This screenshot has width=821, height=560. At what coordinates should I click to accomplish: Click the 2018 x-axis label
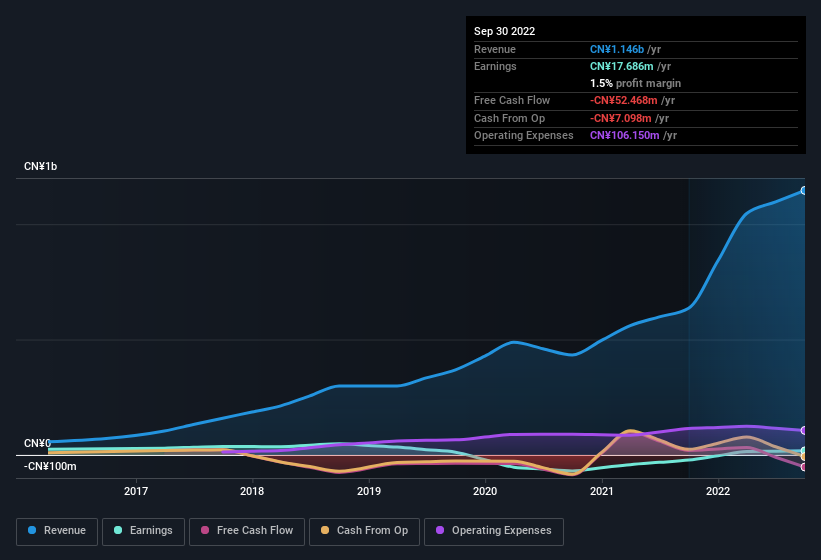(x=252, y=491)
